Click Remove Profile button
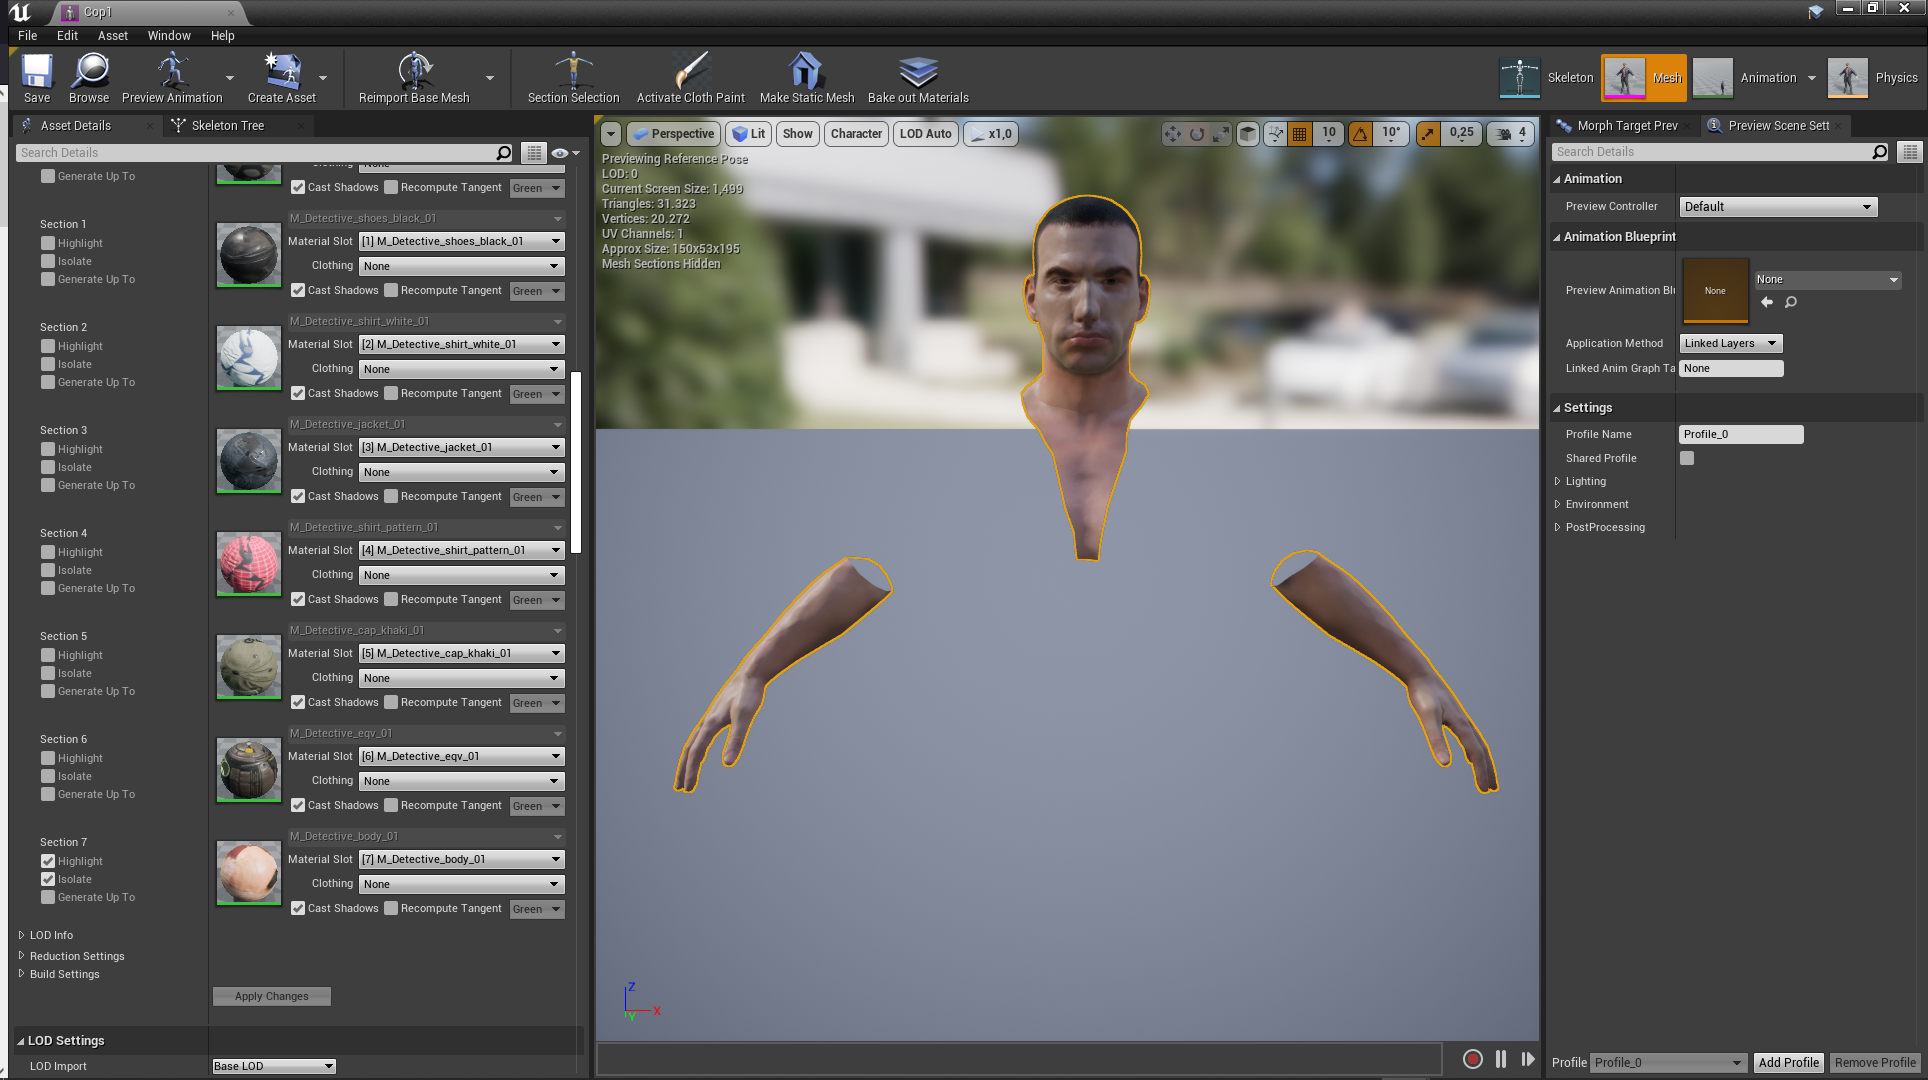The image size is (1928, 1080). point(1875,1062)
